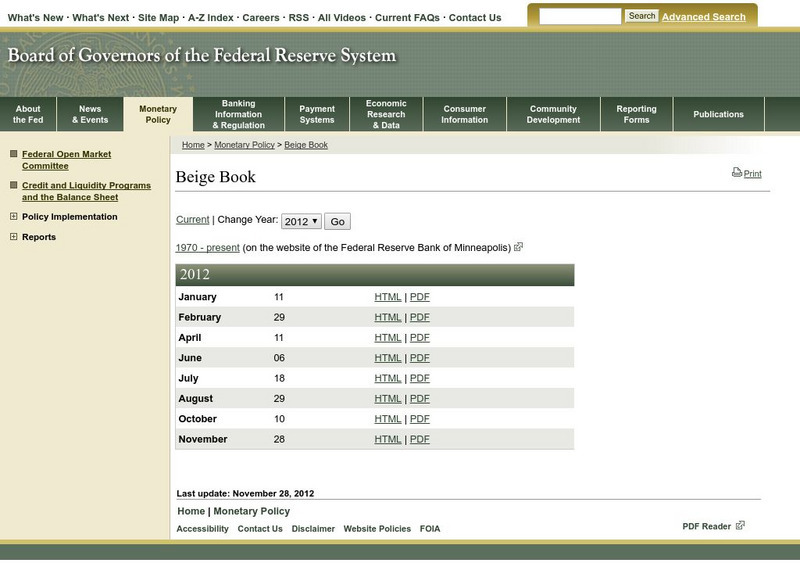Click What's New in top bar

pos(35,17)
